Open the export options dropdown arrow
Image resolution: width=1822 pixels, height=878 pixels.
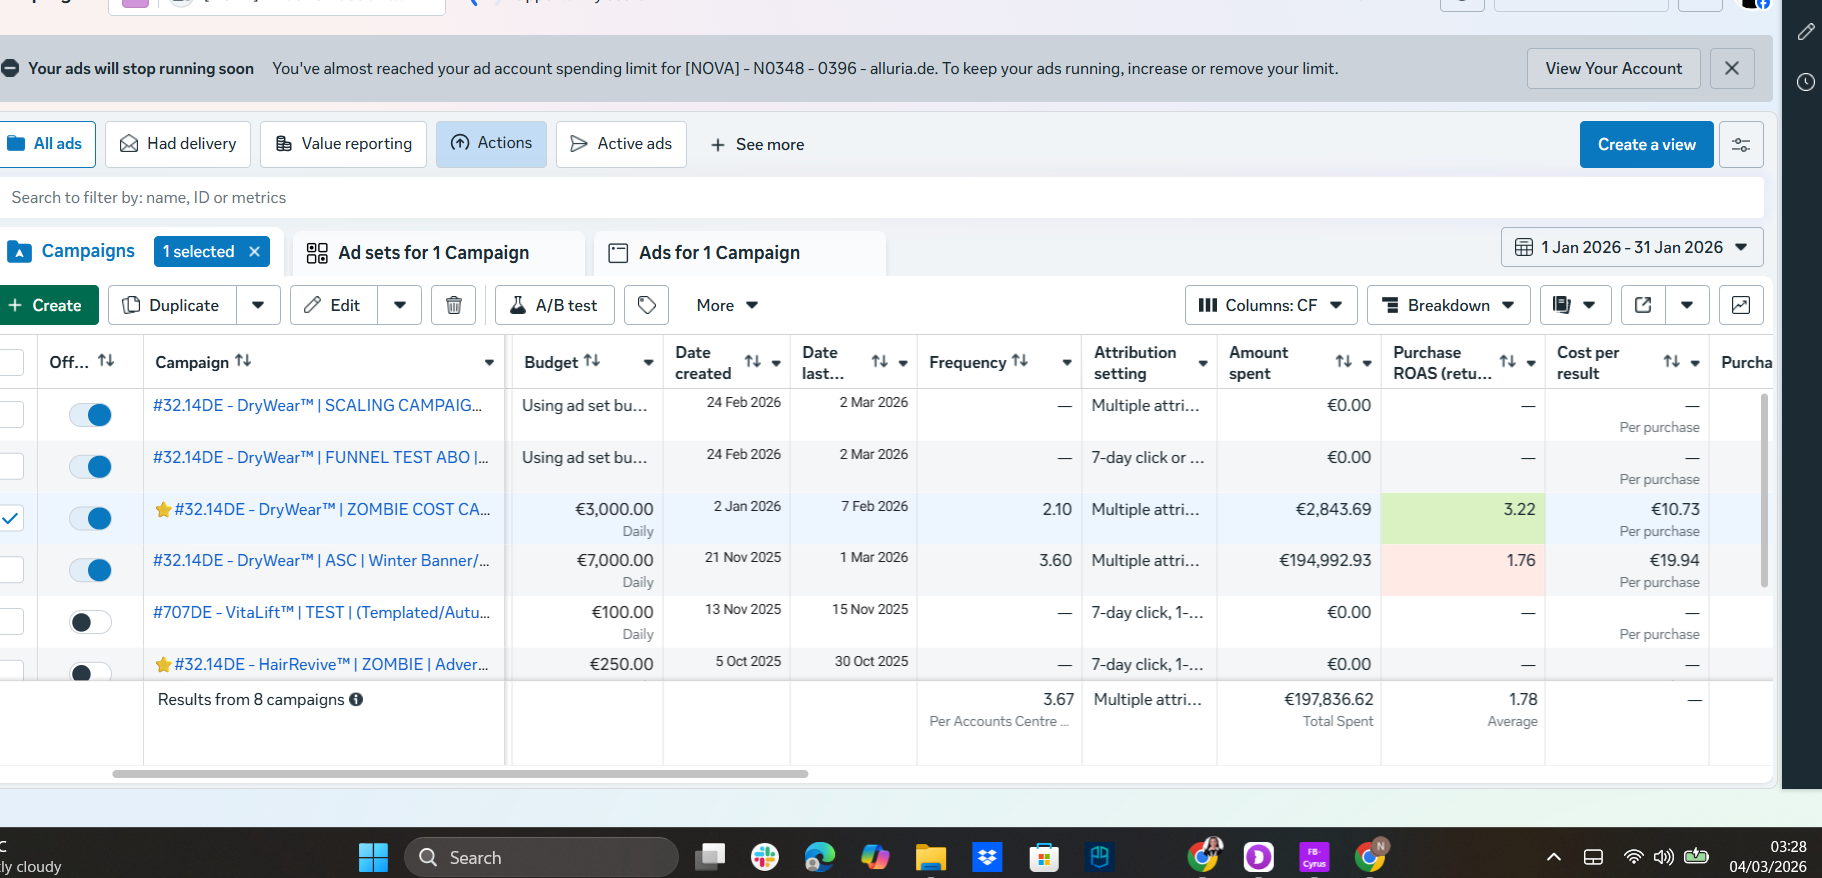tap(1687, 305)
